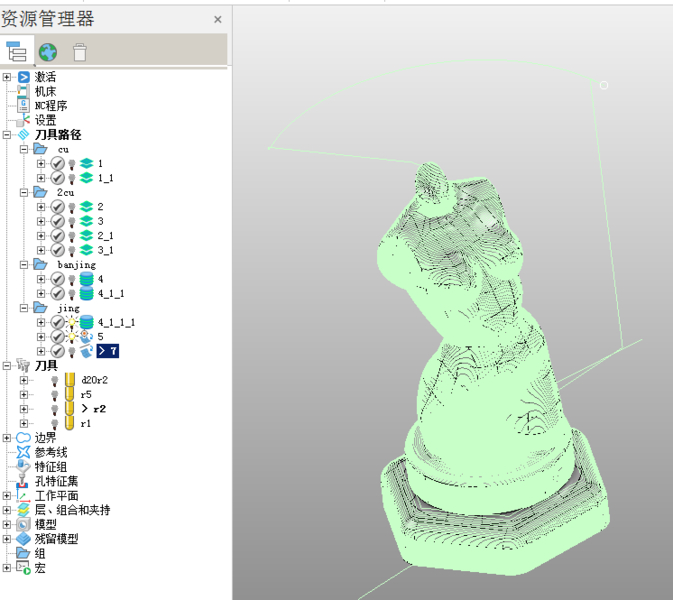Screen dimensions: 673x600
Task: Click the 特征组 icon
Action: [x=23, y=467]
